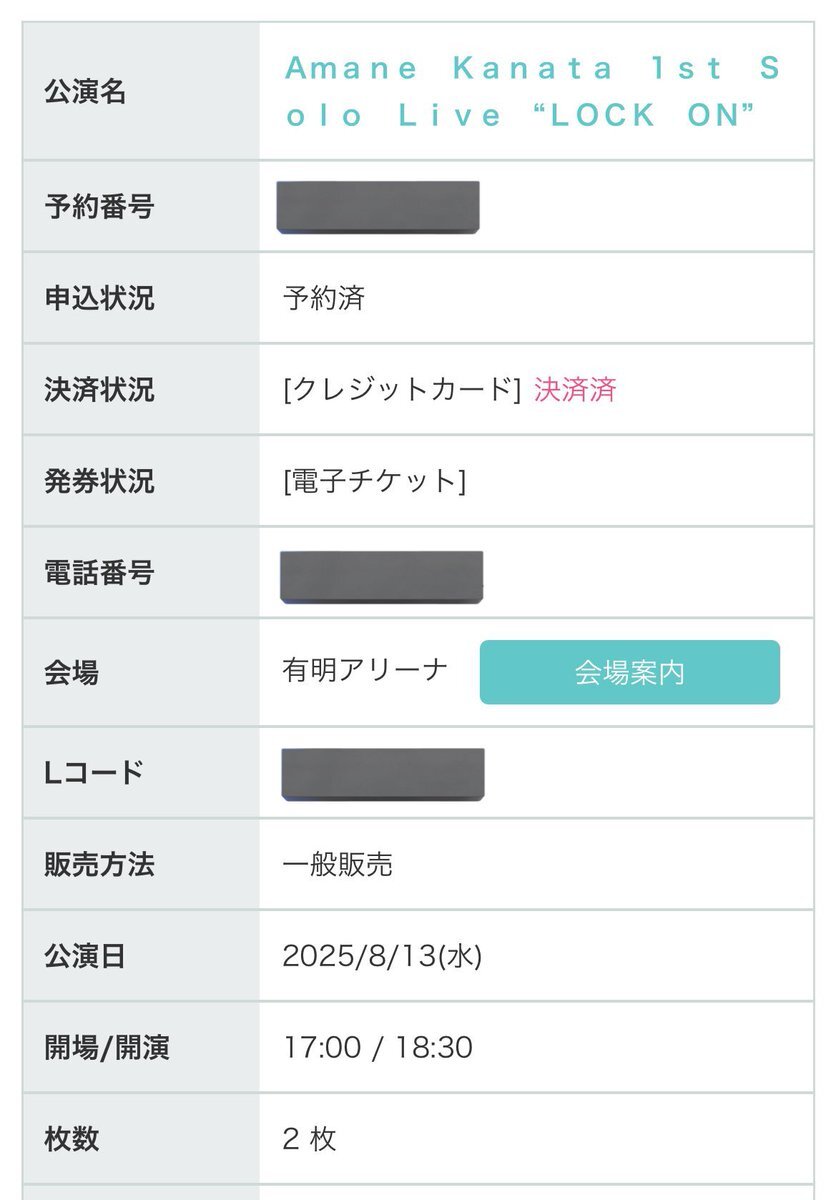The height and width of the screenshot is (1200, 836).
Task: Click the 発券状況 row label
Action: (x=99, y=481)
